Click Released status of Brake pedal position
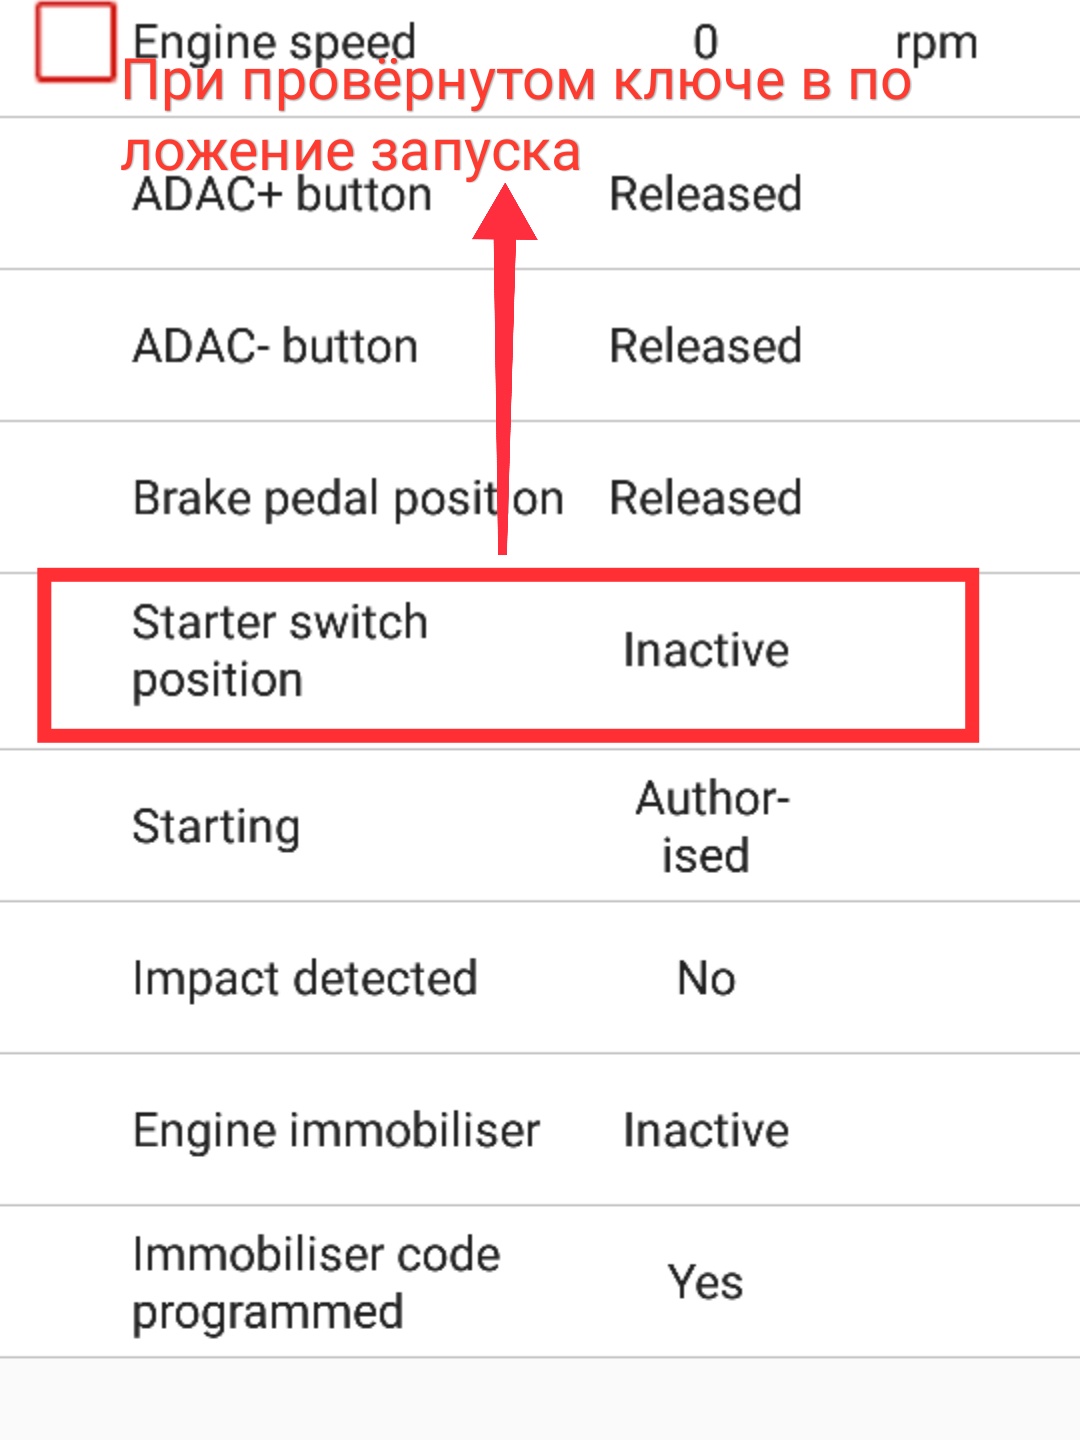 click(x=705, y=498)
